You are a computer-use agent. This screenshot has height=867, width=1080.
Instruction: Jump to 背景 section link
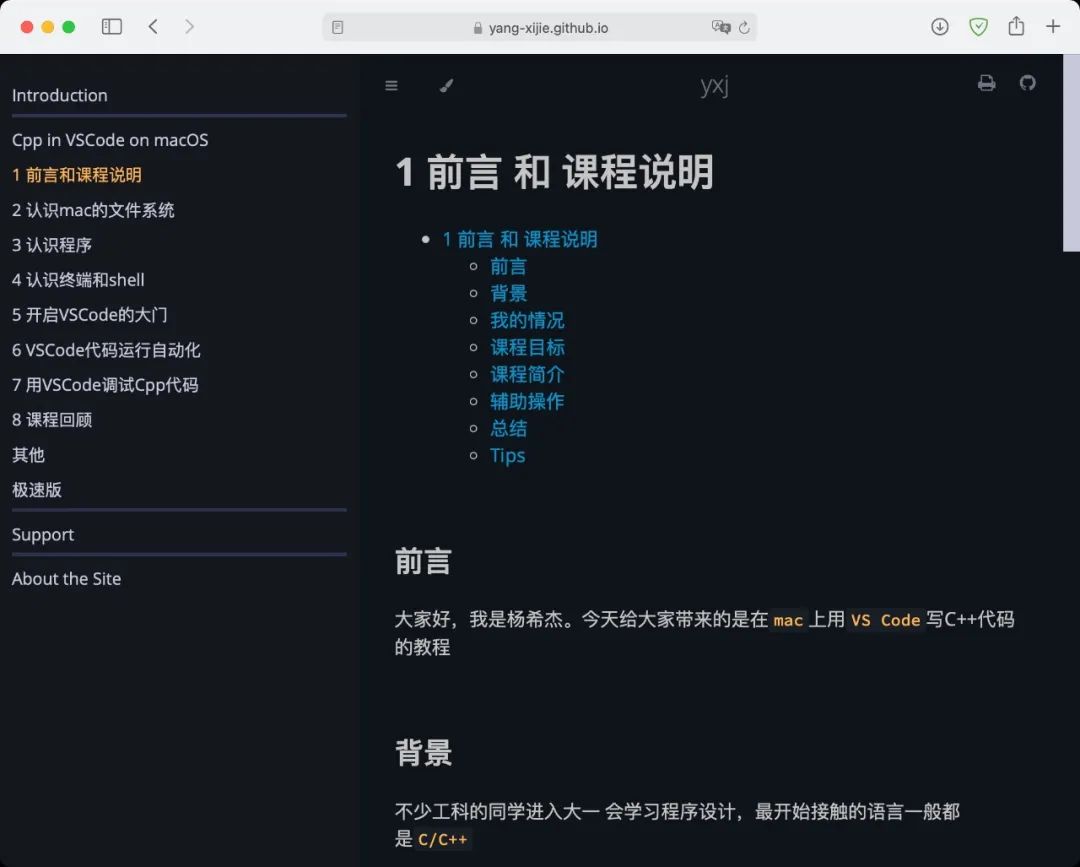tap(508, 293)
